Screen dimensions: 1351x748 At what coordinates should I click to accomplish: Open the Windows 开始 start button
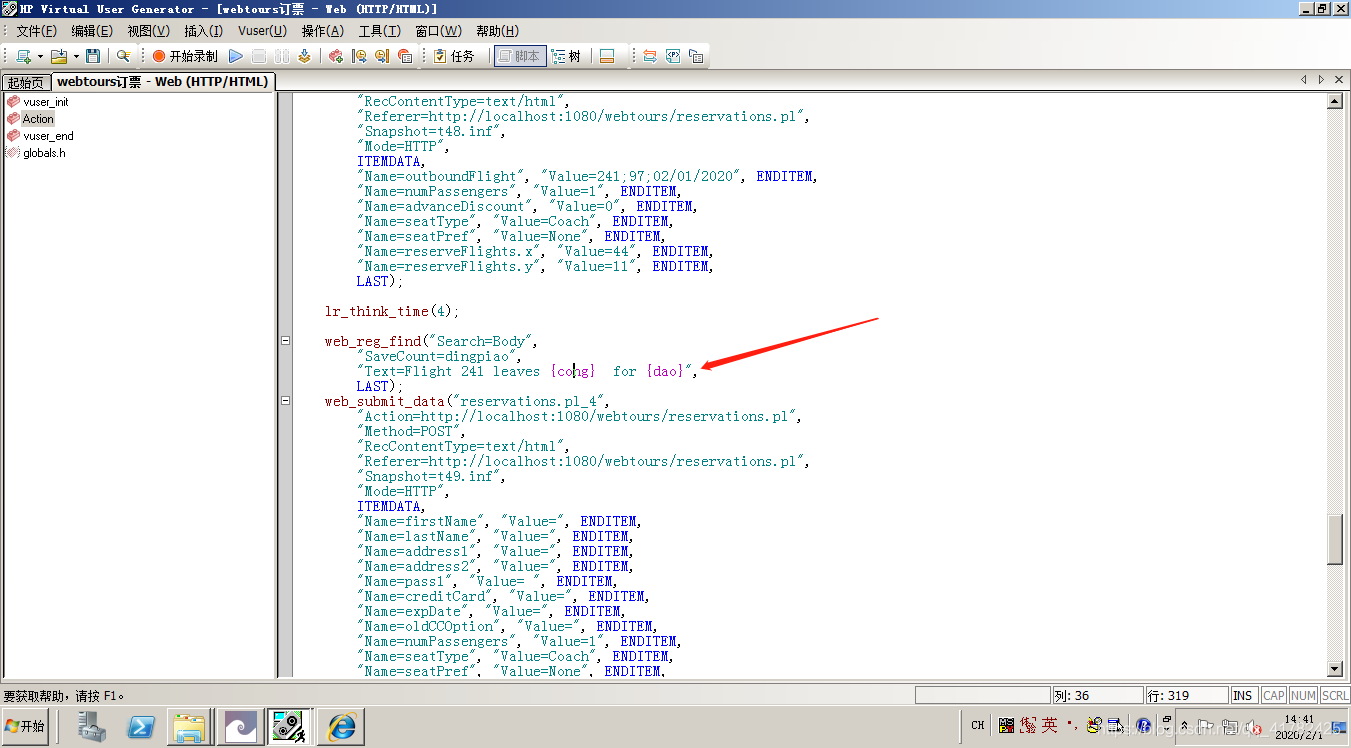point(26,726)
